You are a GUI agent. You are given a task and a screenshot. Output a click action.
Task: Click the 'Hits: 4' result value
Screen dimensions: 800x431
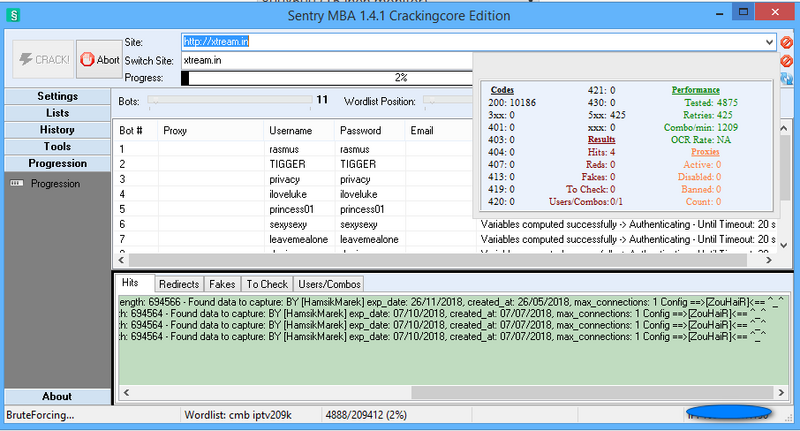601,152
